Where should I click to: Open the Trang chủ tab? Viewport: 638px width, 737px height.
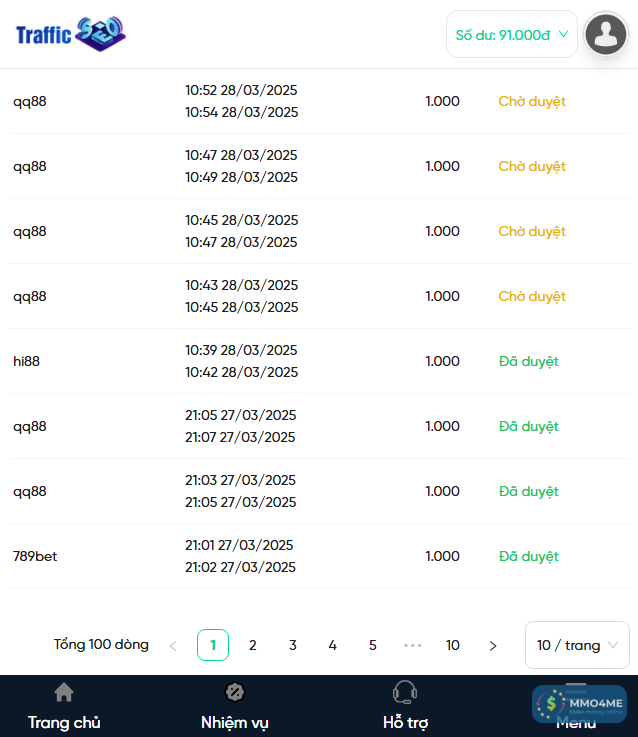pyautogui.click(x=64, y=722)
